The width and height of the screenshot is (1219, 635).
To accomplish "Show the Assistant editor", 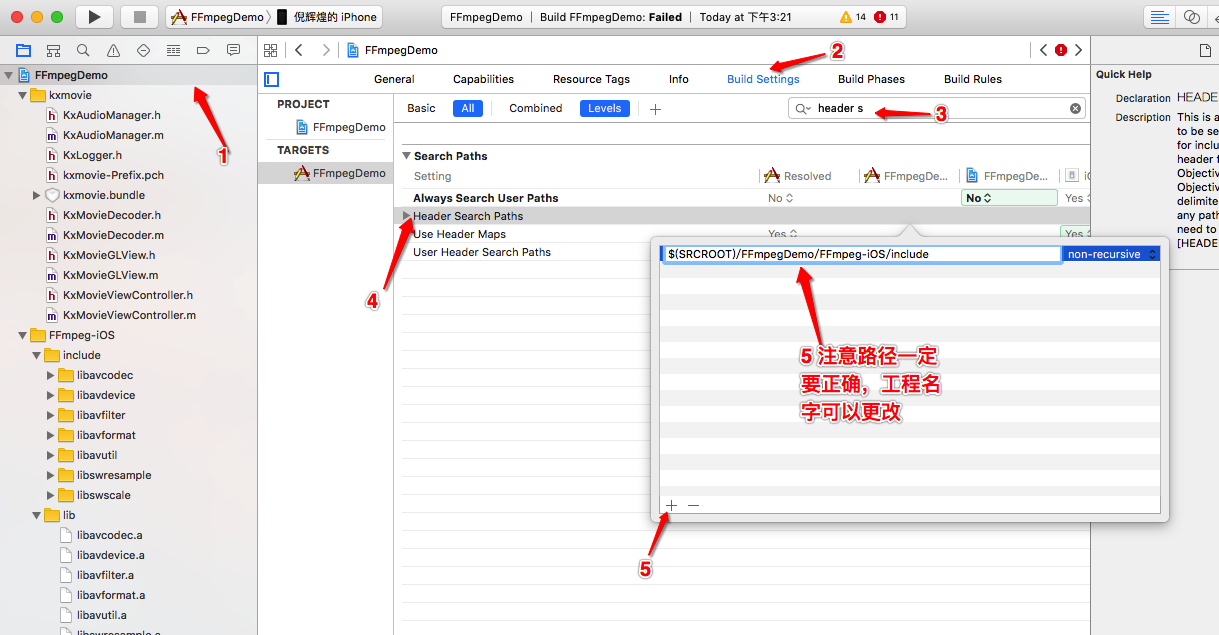I will pos(1191,17).
